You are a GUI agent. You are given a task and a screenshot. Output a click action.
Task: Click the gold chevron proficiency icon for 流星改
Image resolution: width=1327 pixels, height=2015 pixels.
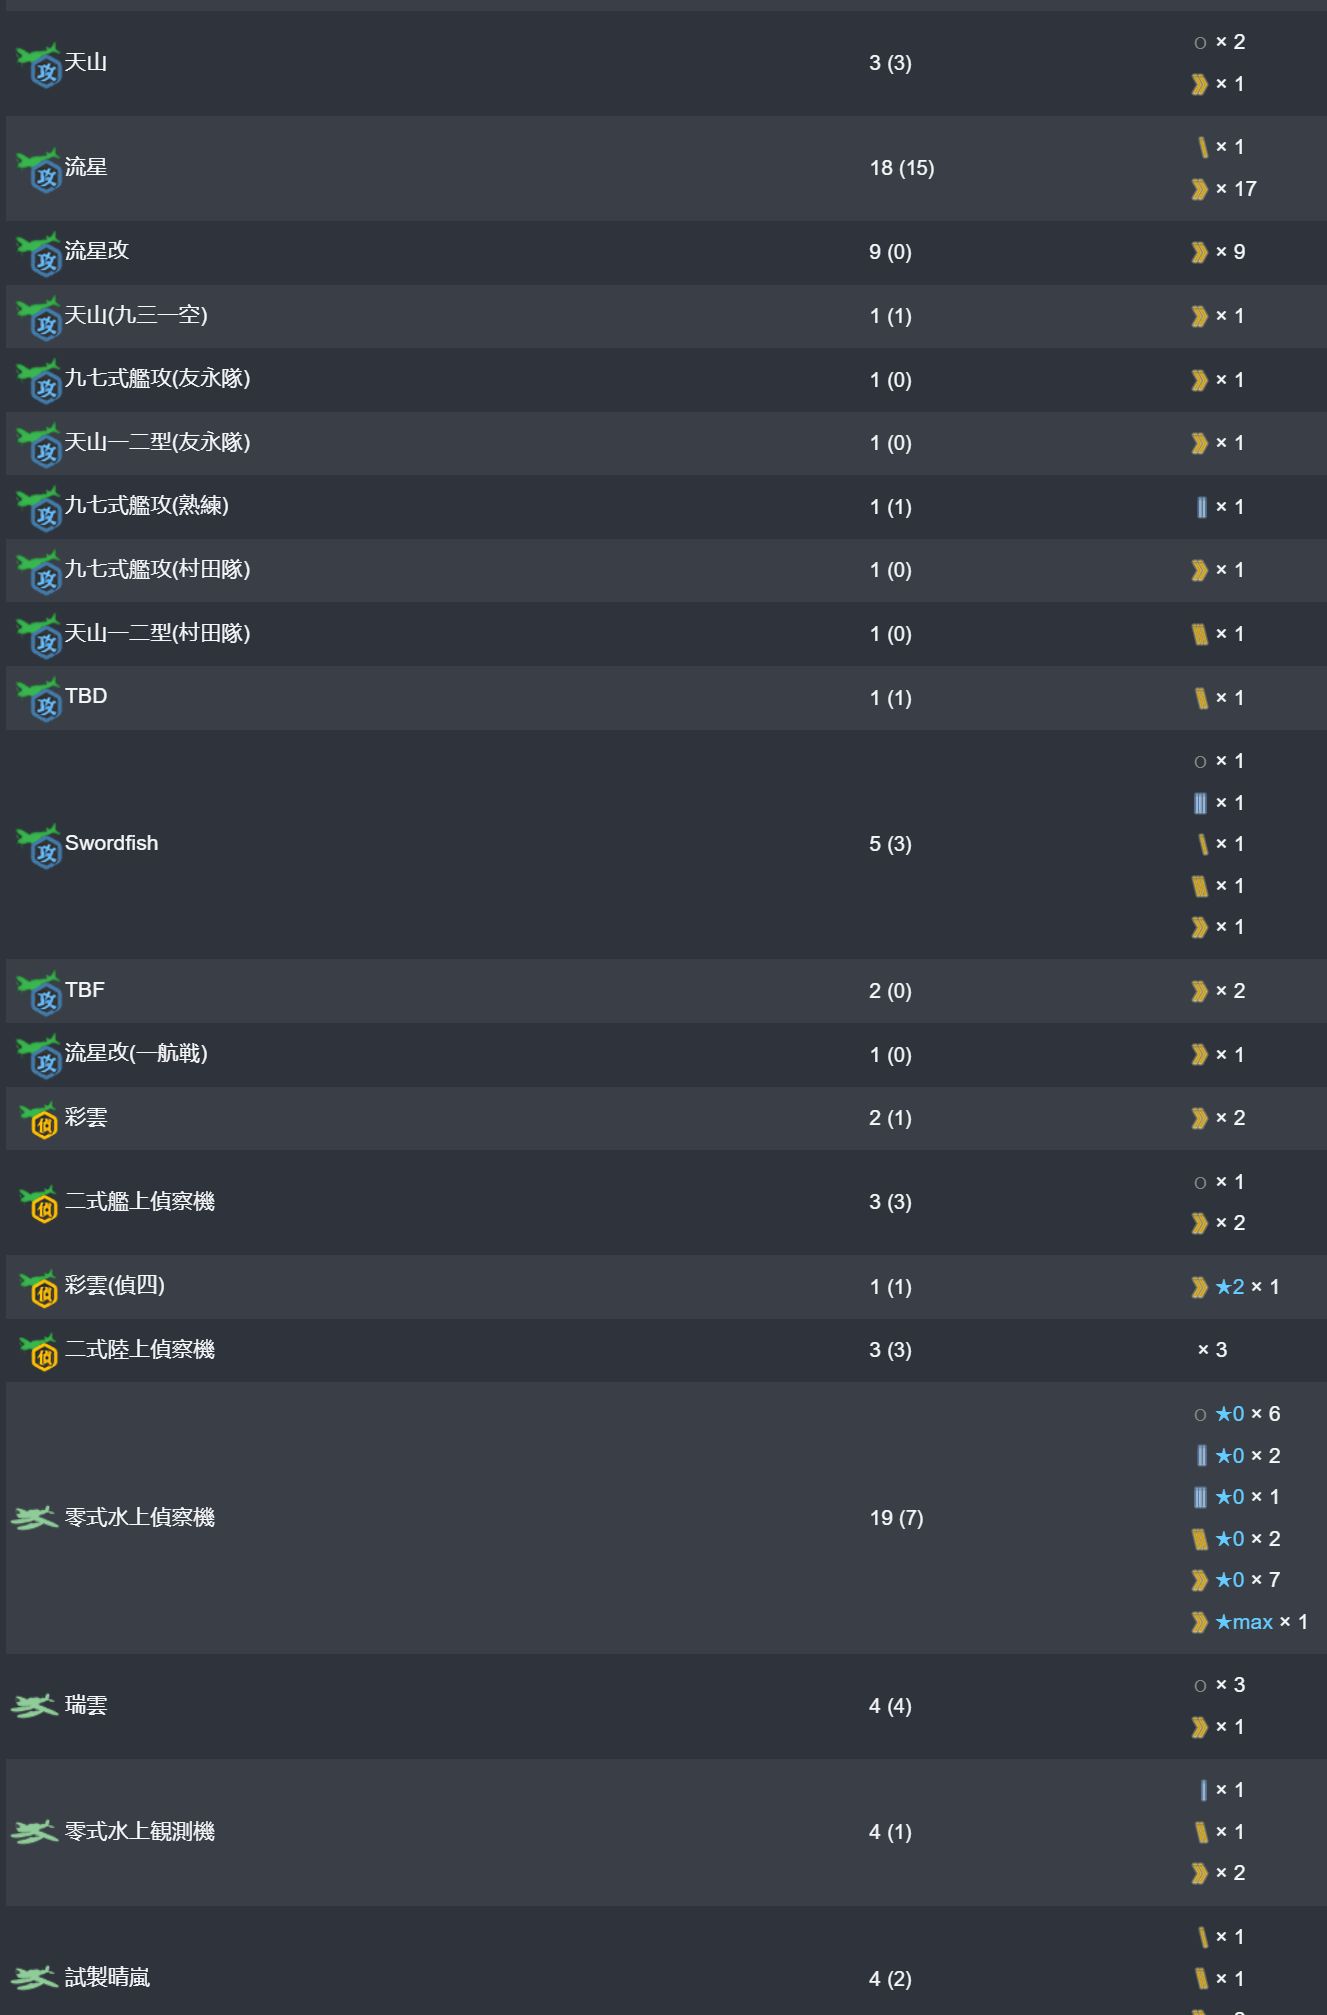(x=1200, y=252)
